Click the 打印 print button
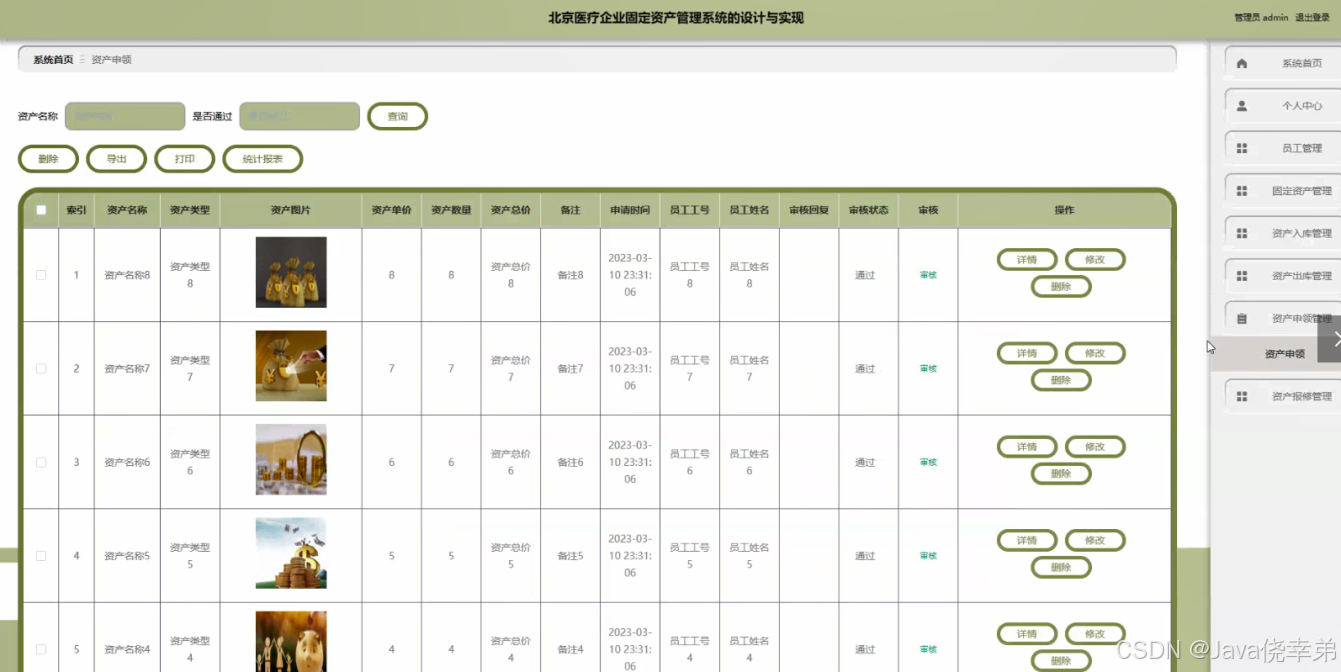Viewport: 1341px width, 672px height. (x=185, y=159)
